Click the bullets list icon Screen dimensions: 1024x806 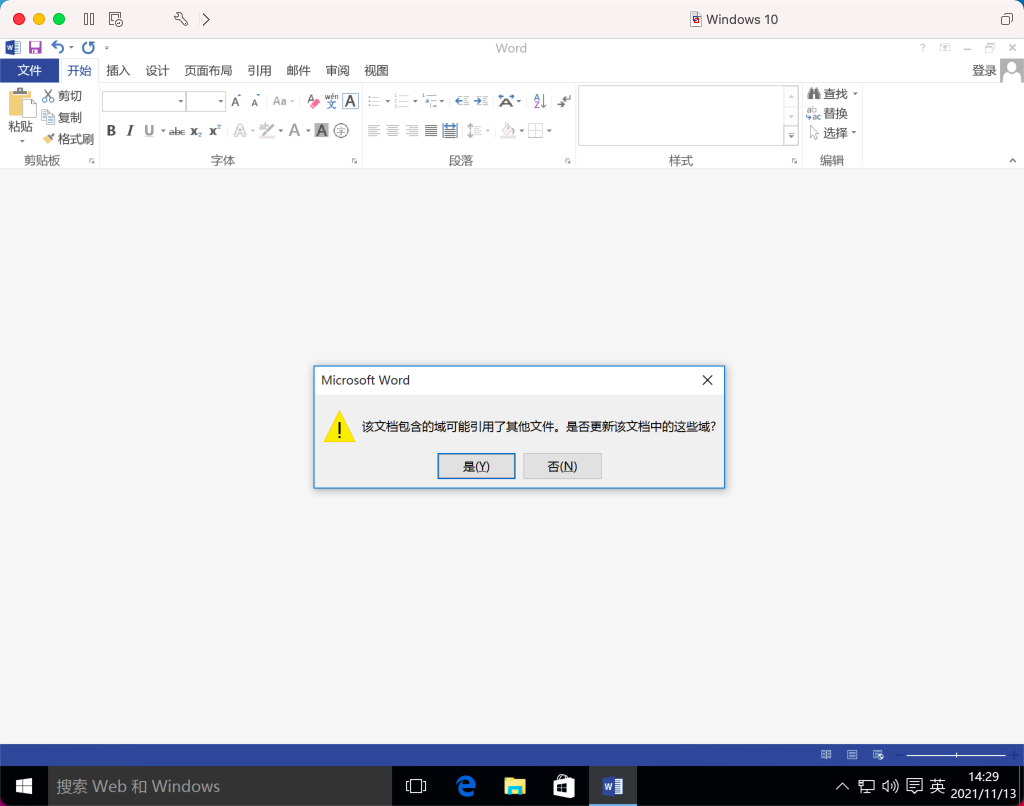374,101
